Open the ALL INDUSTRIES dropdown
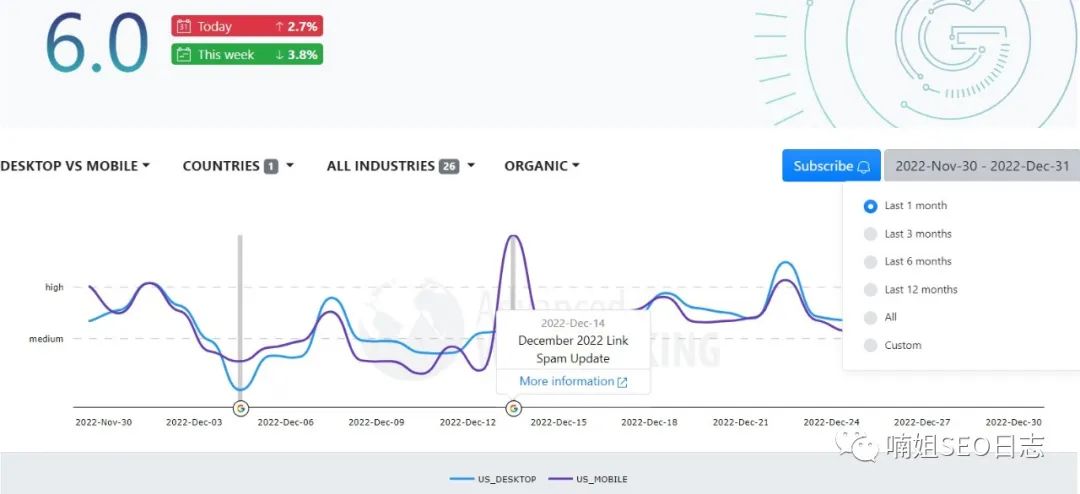The width and height of the screenshot is (1080, 494). [401, 165]
